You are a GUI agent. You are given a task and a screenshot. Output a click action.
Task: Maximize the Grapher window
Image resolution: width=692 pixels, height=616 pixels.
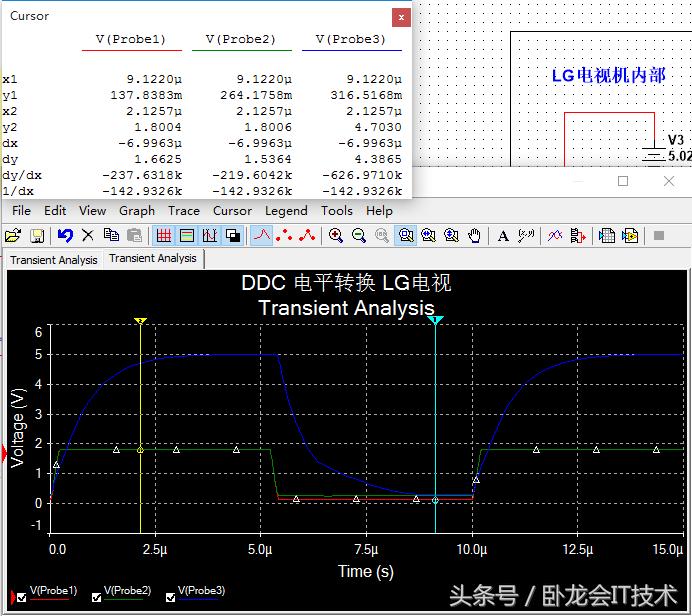(x=623, y=181)
